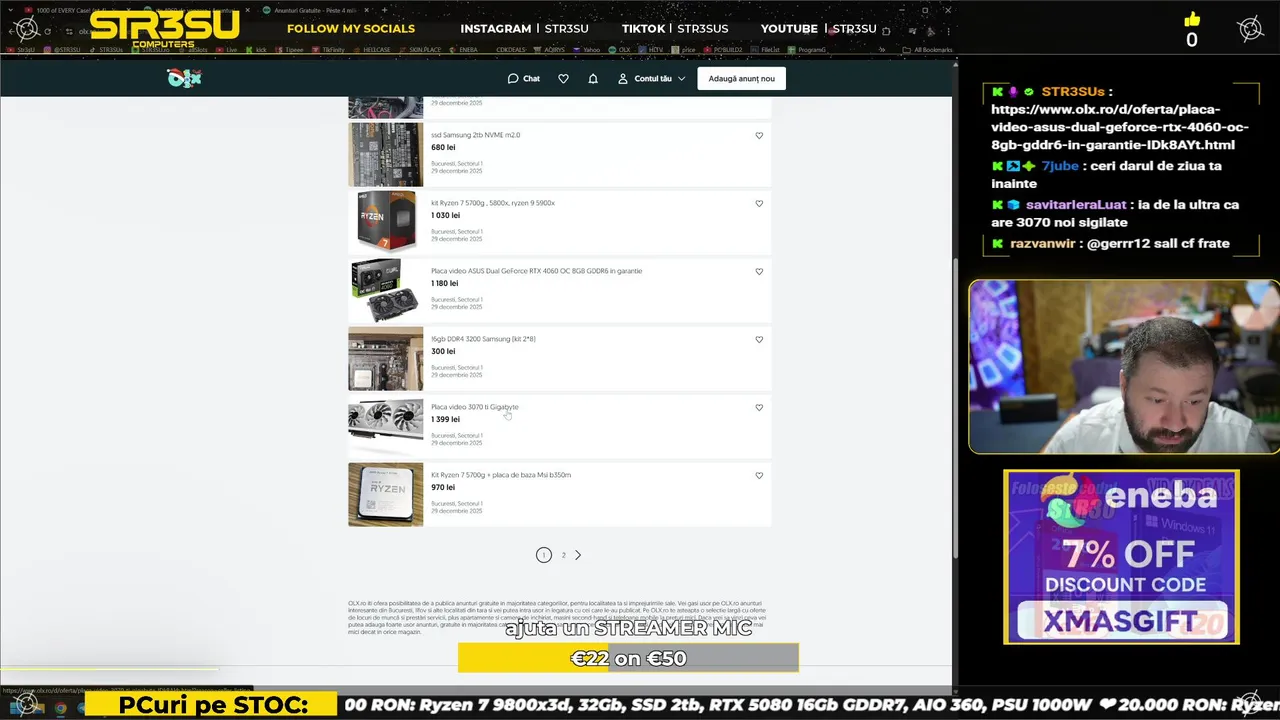The height and width of the screenshot is (720, 1280).
Task: Open the ENEBA bookmark
Action: (x=463, y=49)
